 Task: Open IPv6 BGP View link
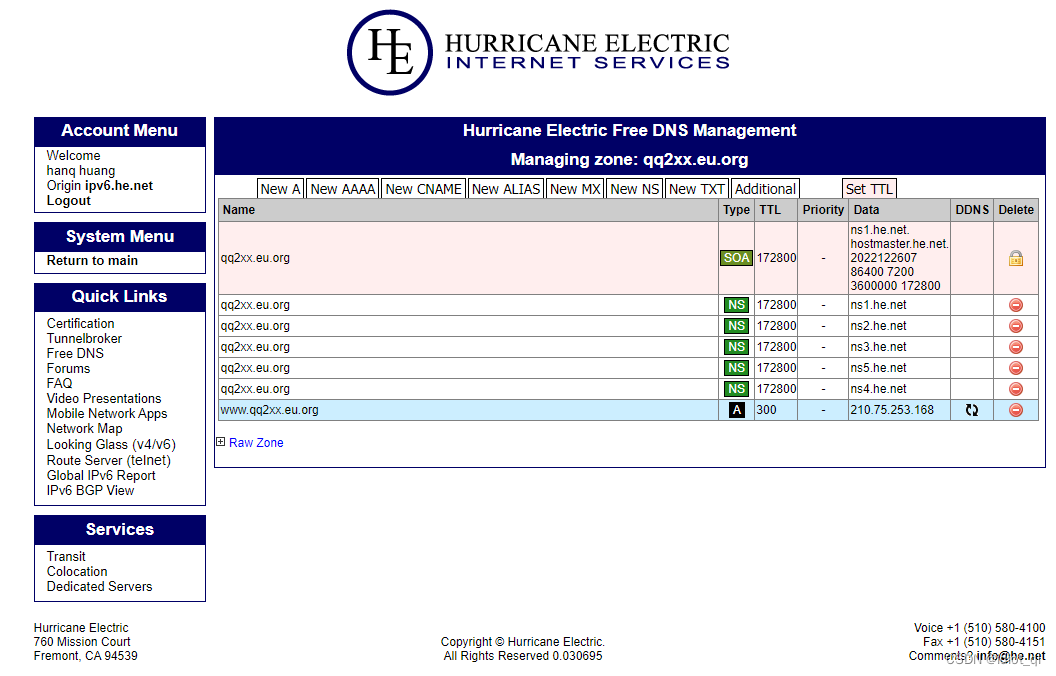[90, 490]
